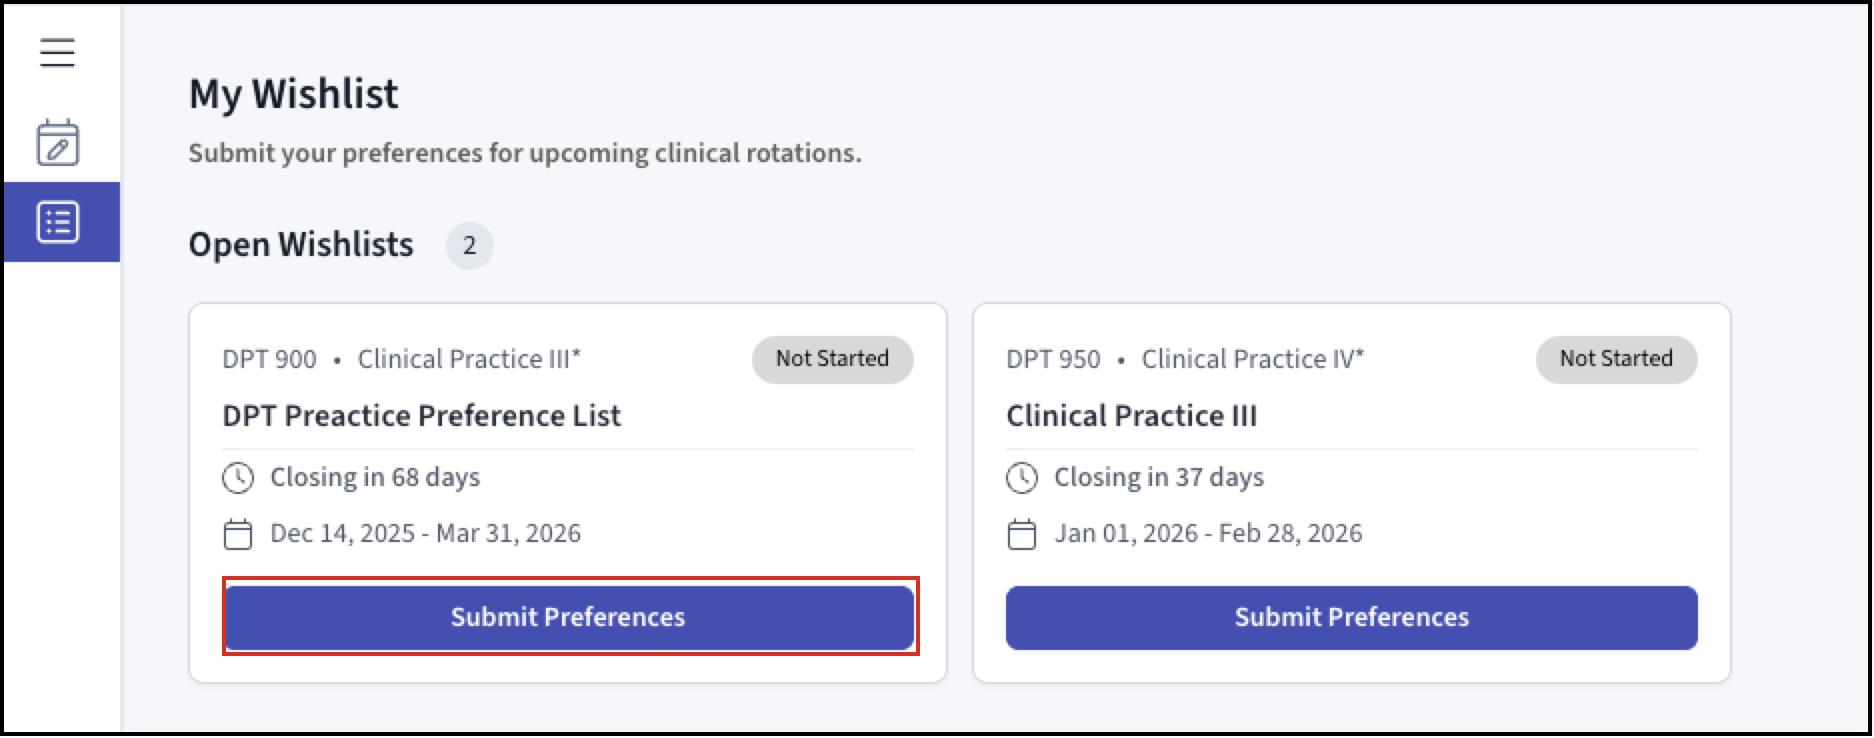Click Not Started badge on DPT 900 card
The height and width of the screenshot is (738, 1874).
(833, 359)
